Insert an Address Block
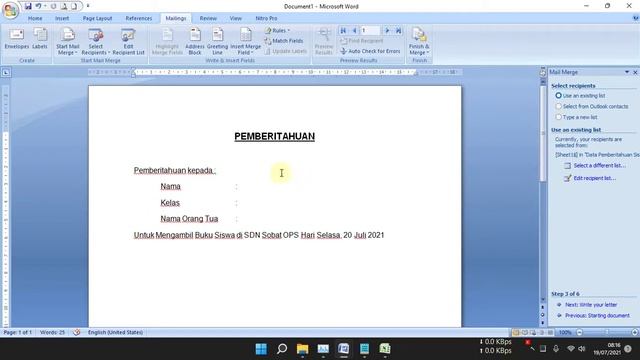This screenshot has height=360, width=640. pyautogui.click(x=195, y=42)
